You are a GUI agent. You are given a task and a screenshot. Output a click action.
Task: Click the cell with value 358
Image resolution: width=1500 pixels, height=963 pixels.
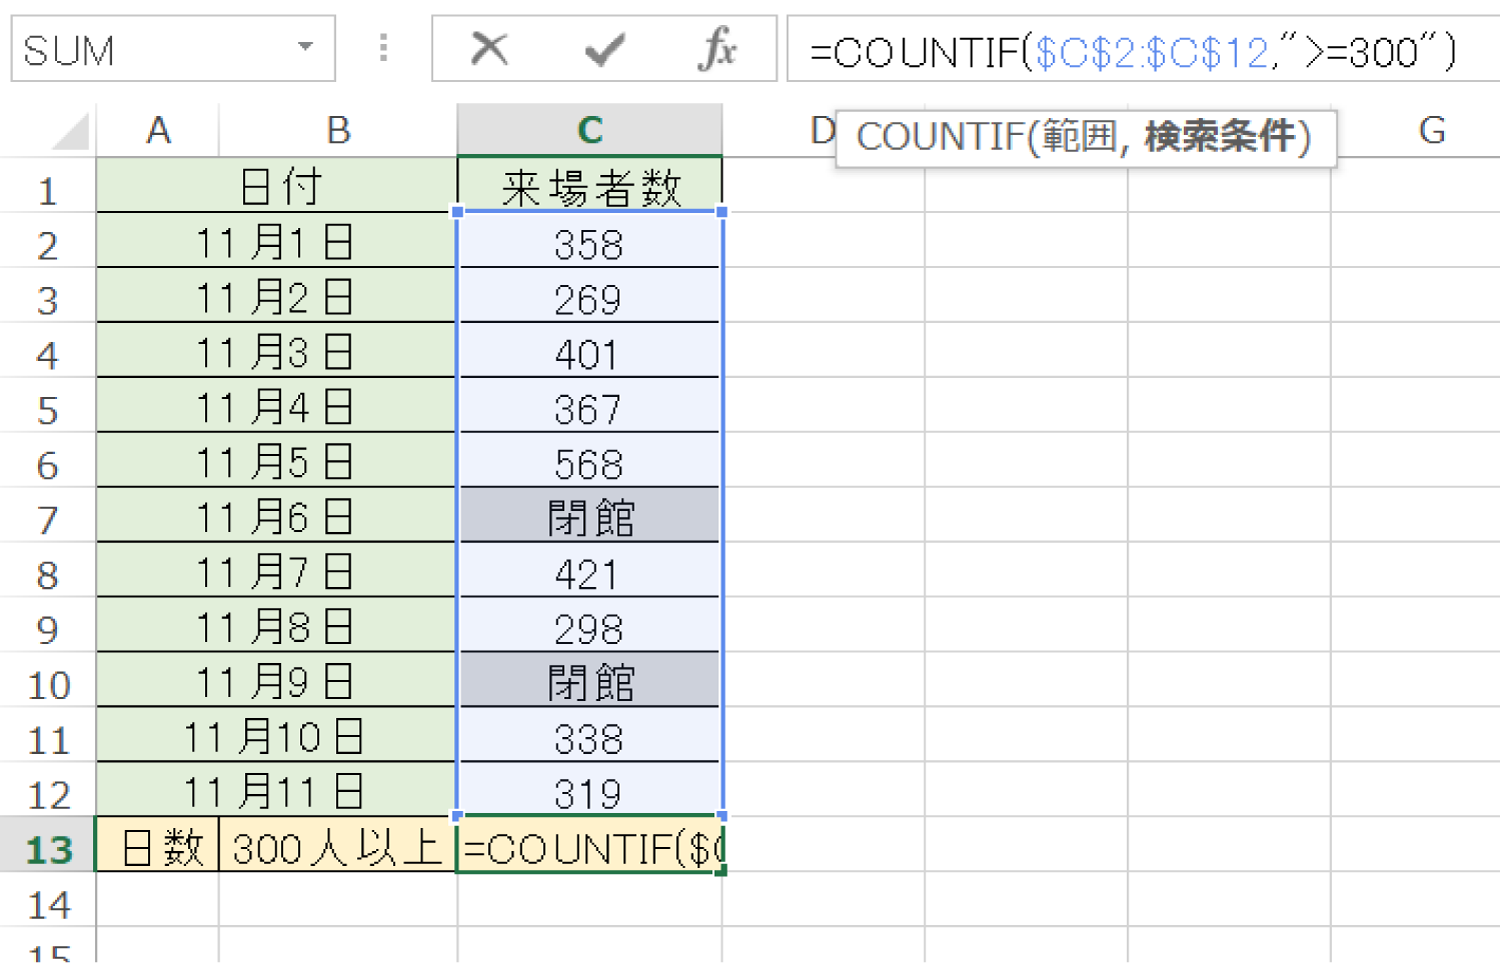[590, 241]
